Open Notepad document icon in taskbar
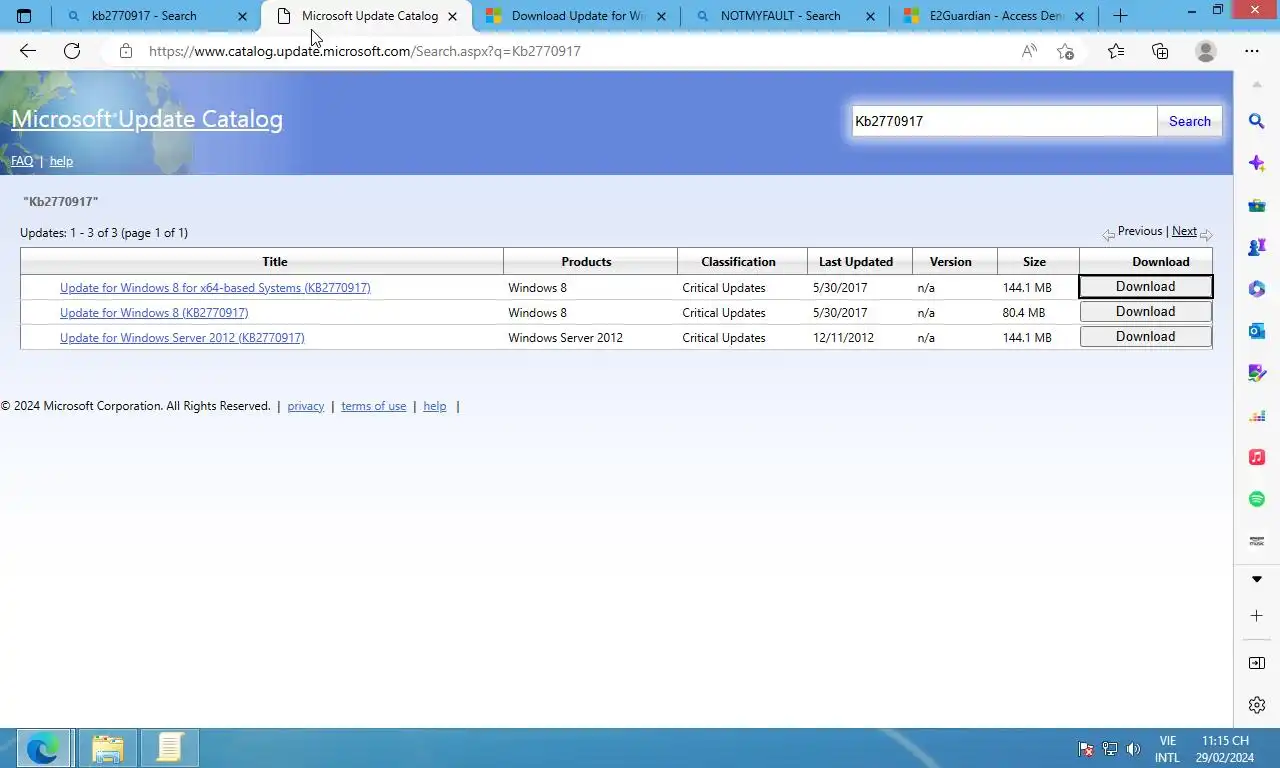 coord(170,748)
